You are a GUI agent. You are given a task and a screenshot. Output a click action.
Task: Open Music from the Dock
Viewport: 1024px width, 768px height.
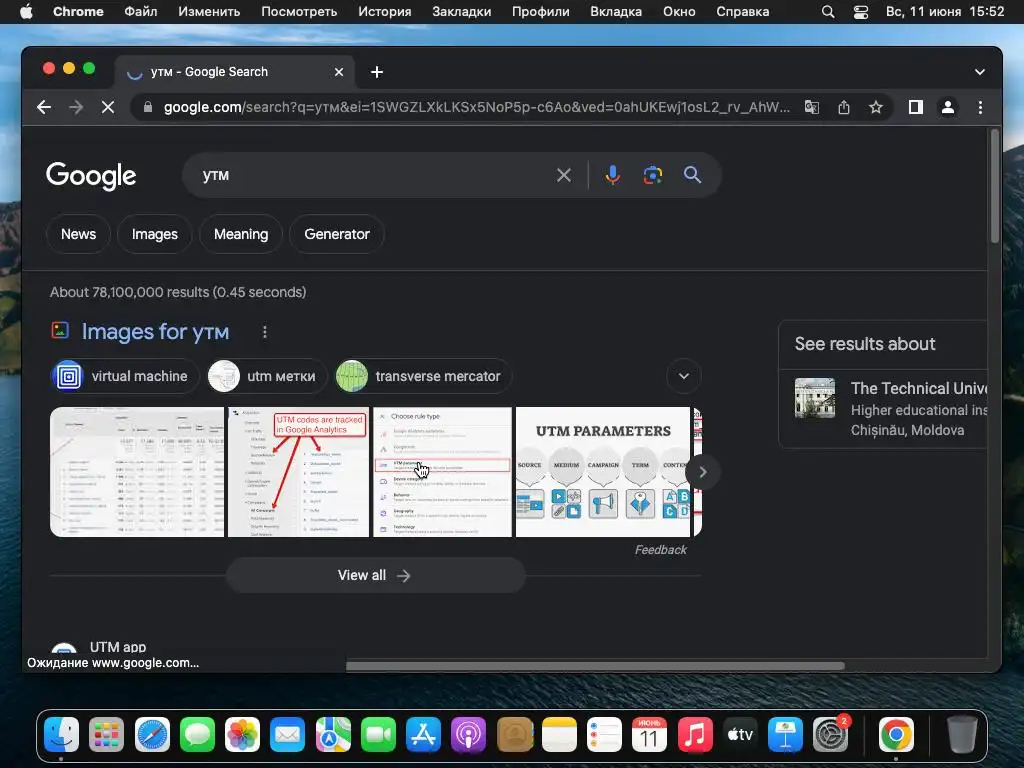tap(695, 735)
